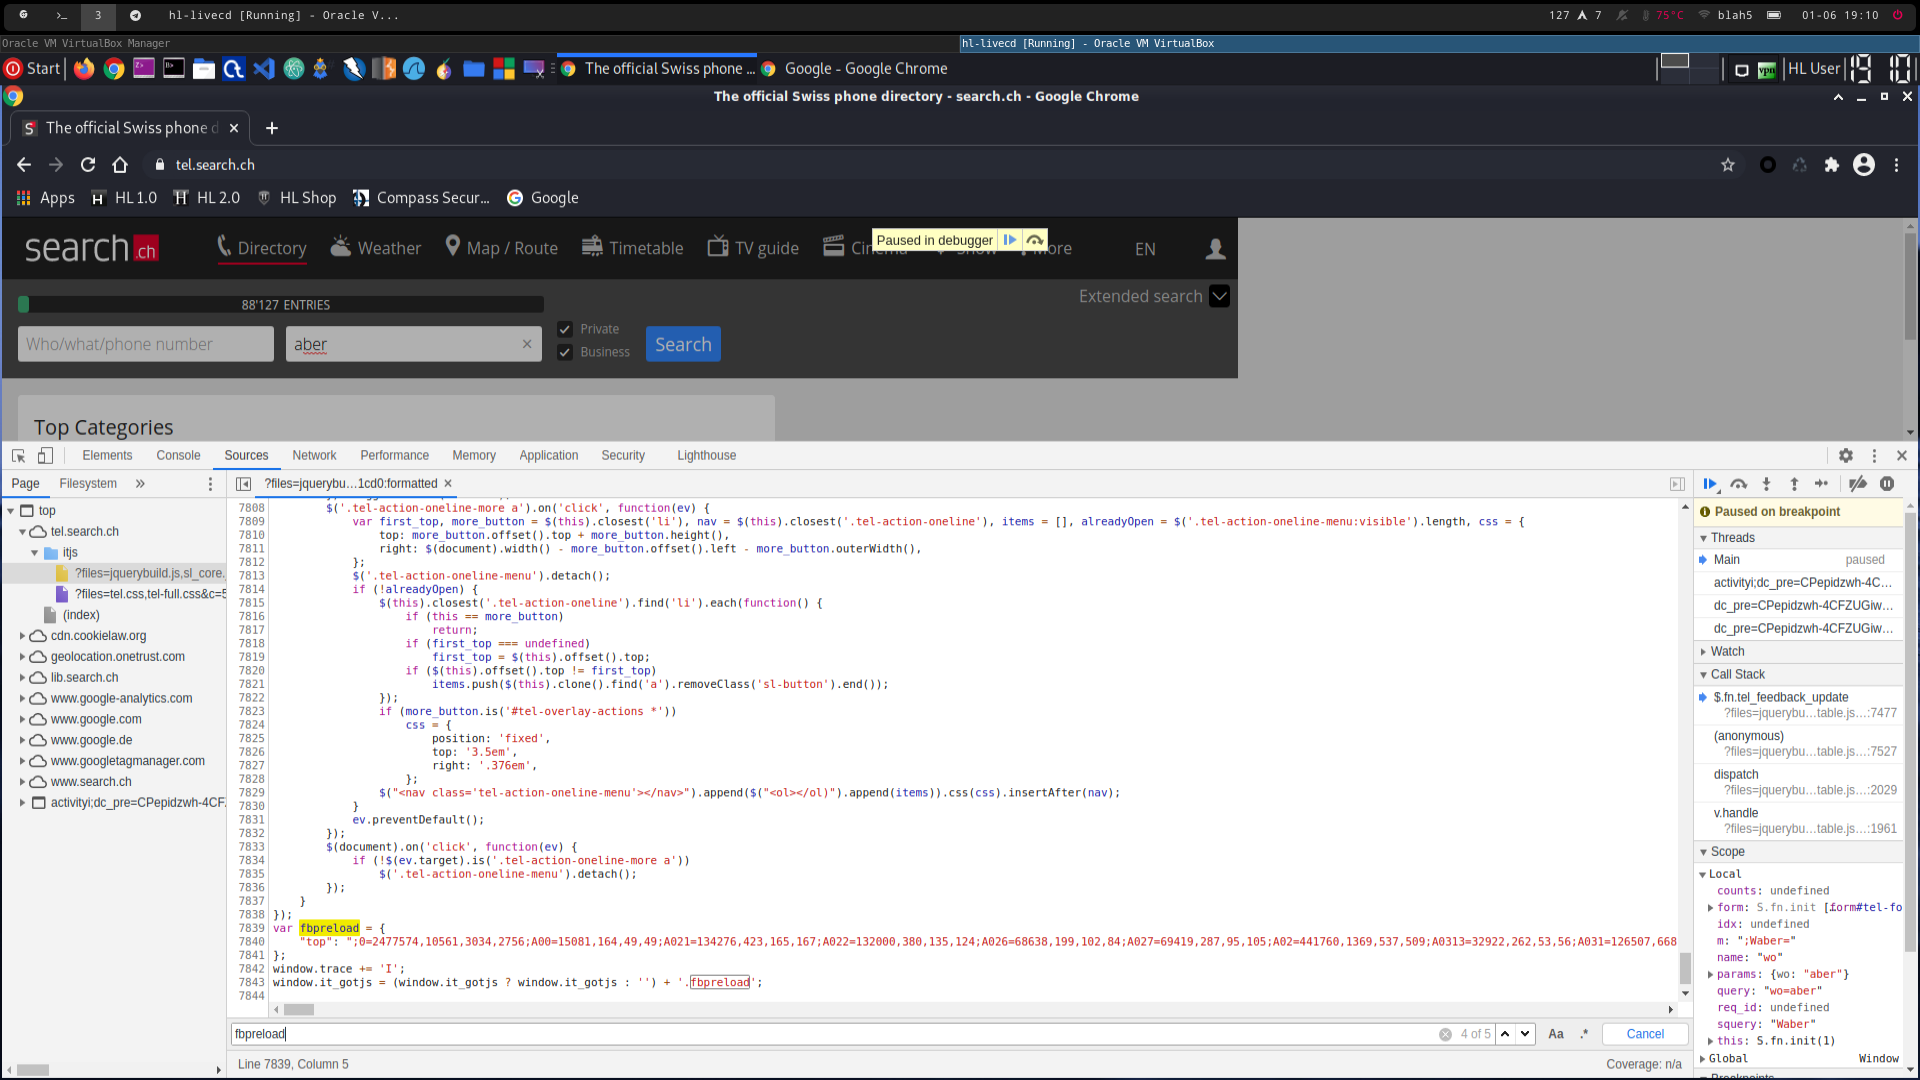Click Step into next function call

point(1766,484)
